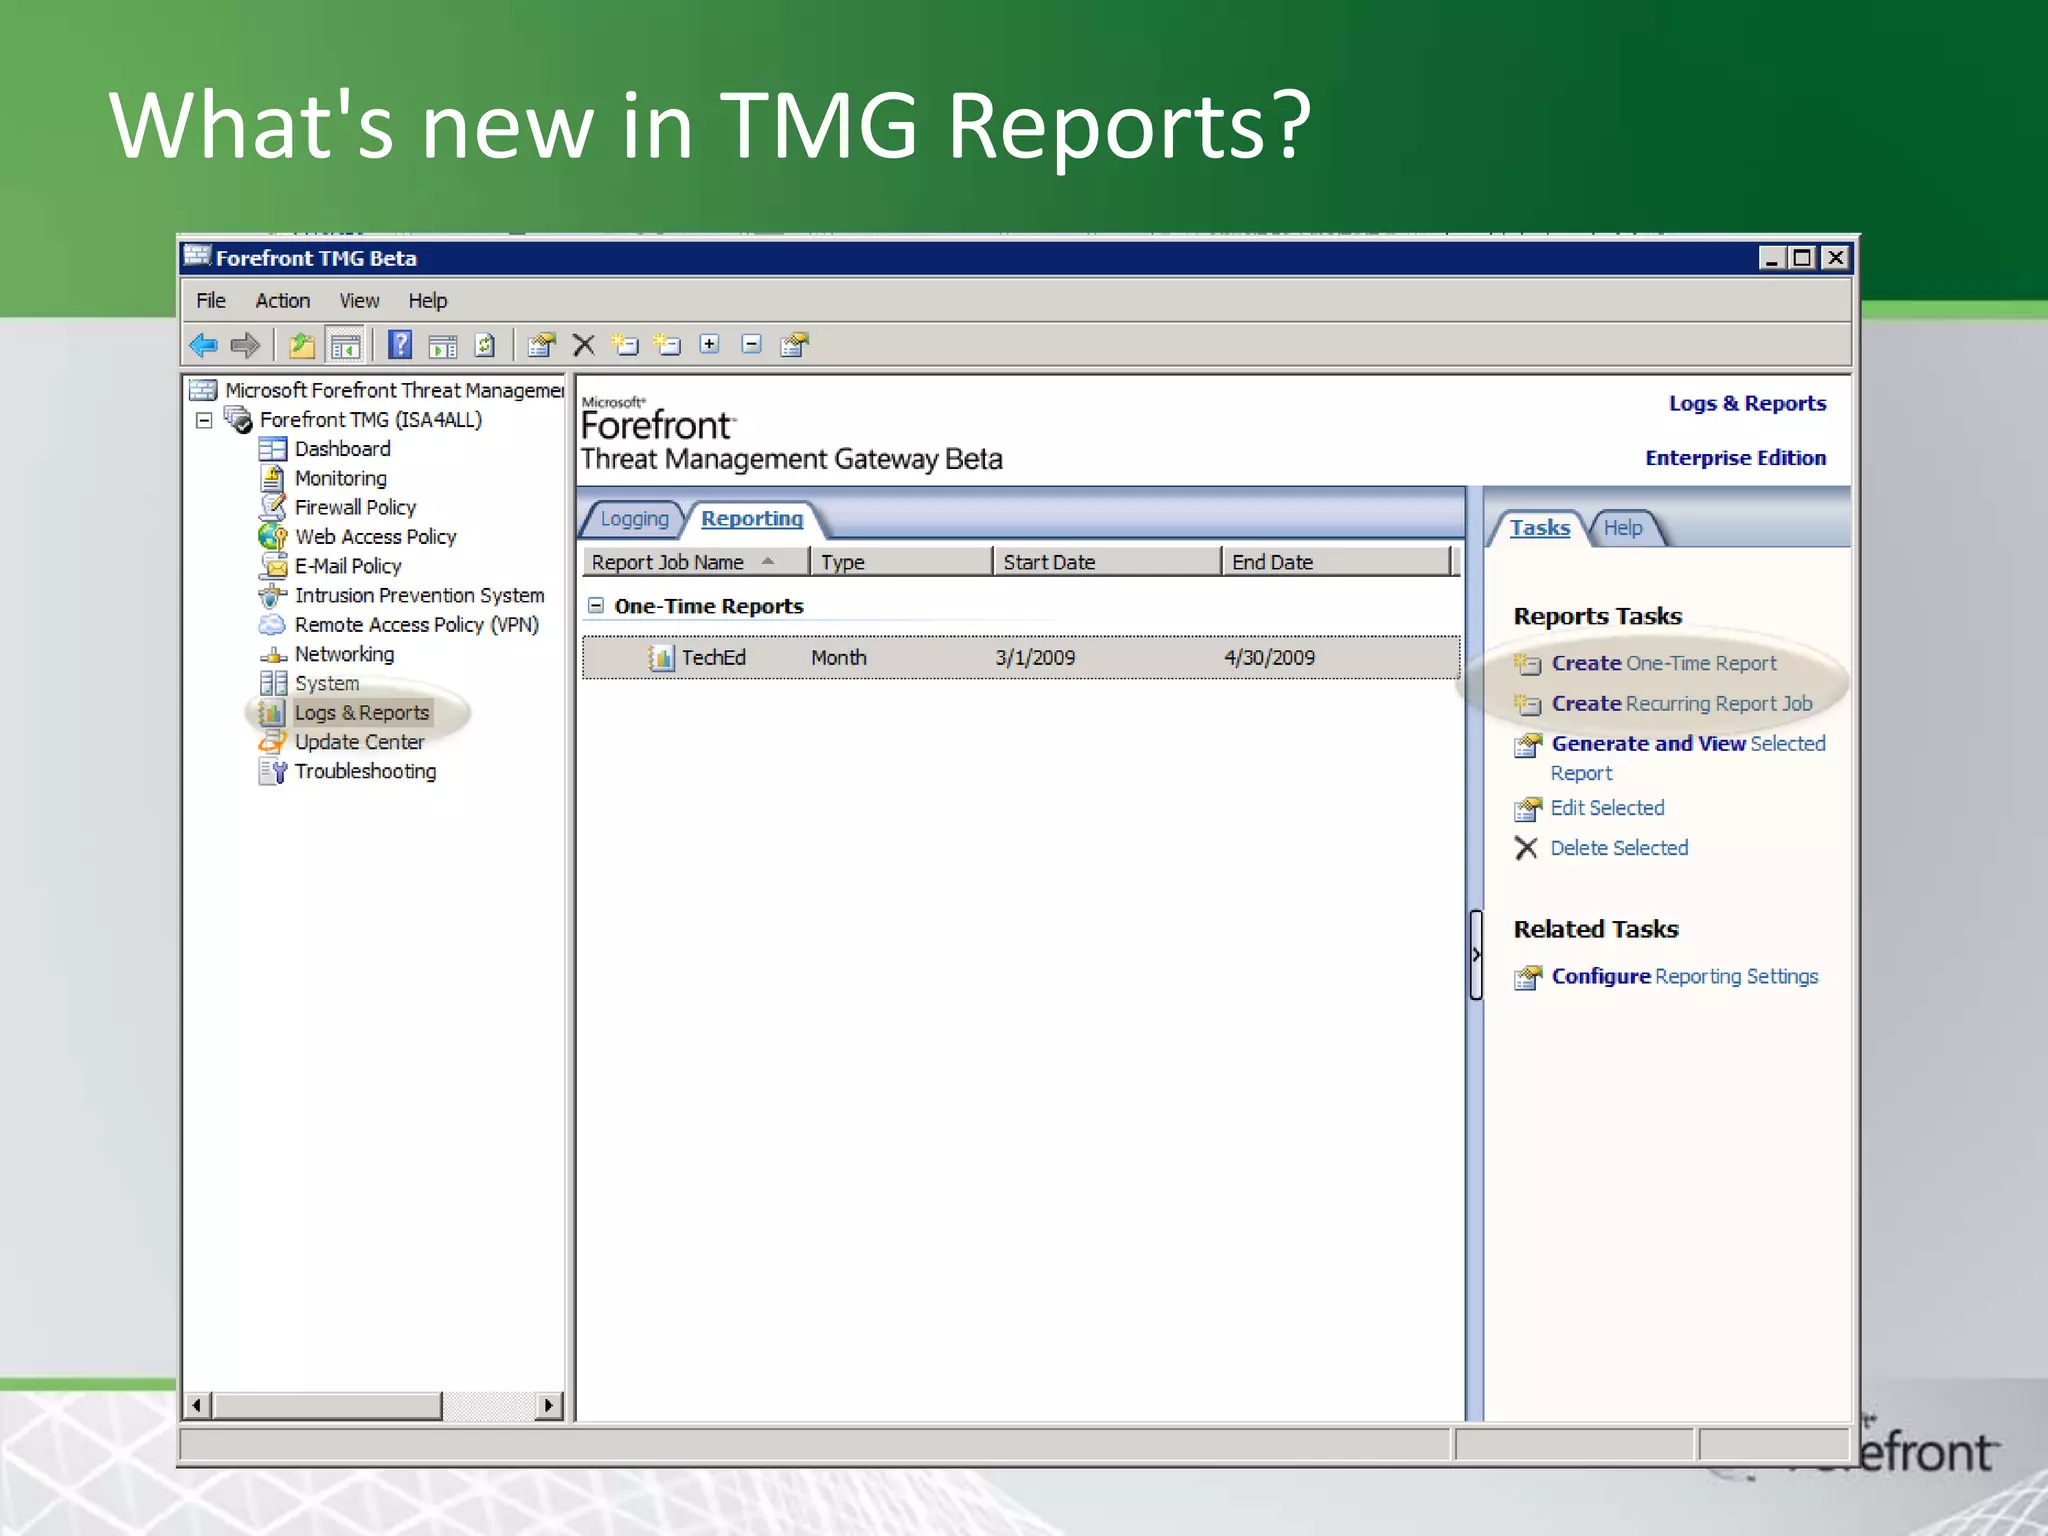Click the Collapse all minus toolbar icon

(x=751, y=344)
